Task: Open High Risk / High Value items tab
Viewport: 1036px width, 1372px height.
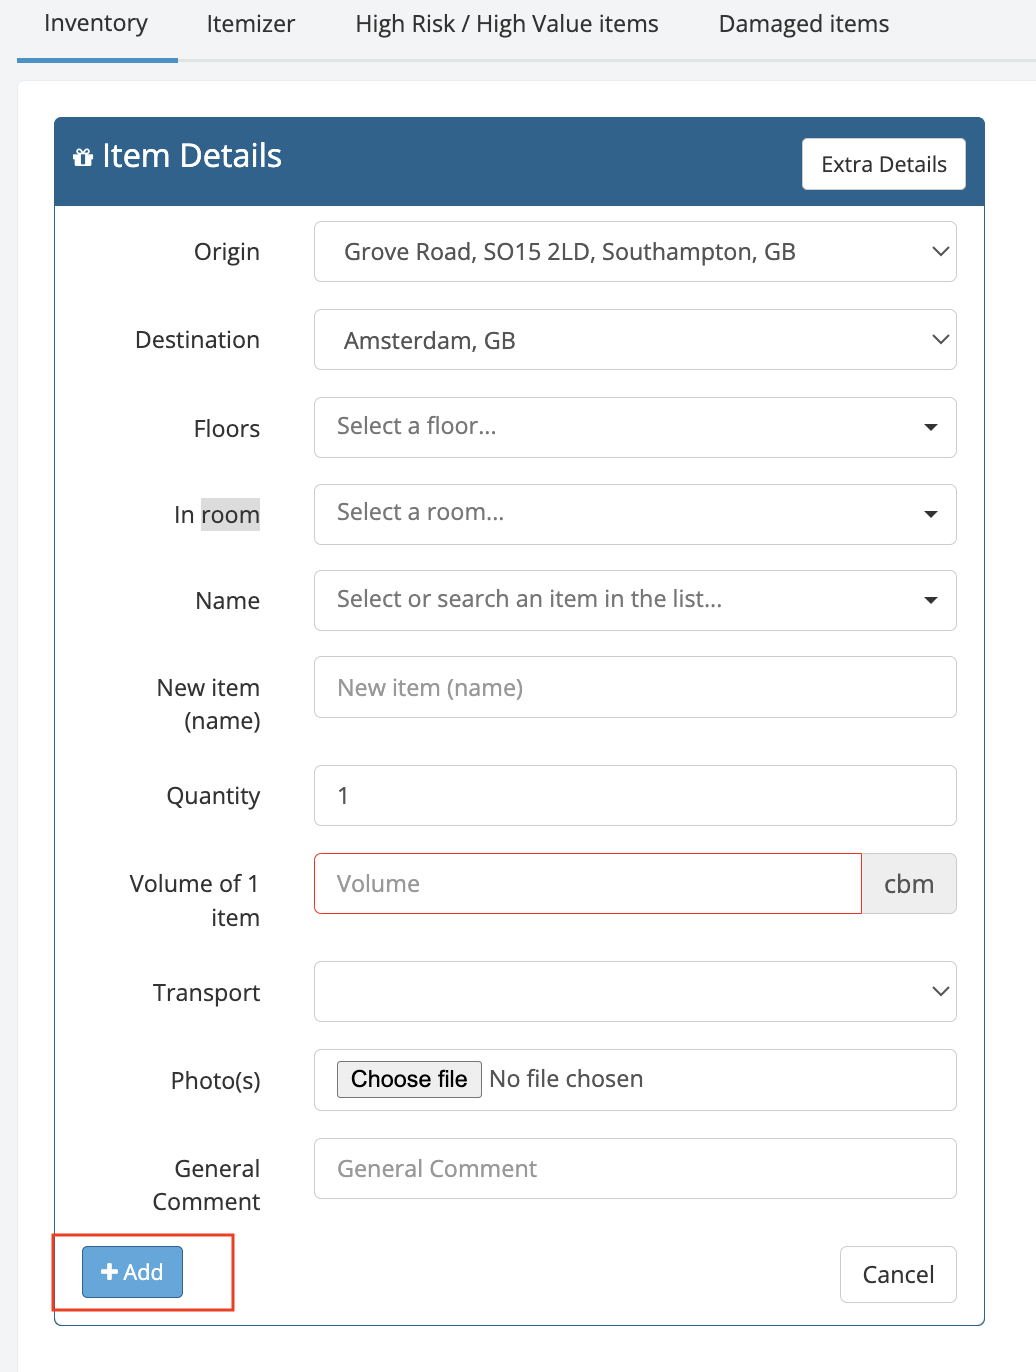Action: (507, 24)
